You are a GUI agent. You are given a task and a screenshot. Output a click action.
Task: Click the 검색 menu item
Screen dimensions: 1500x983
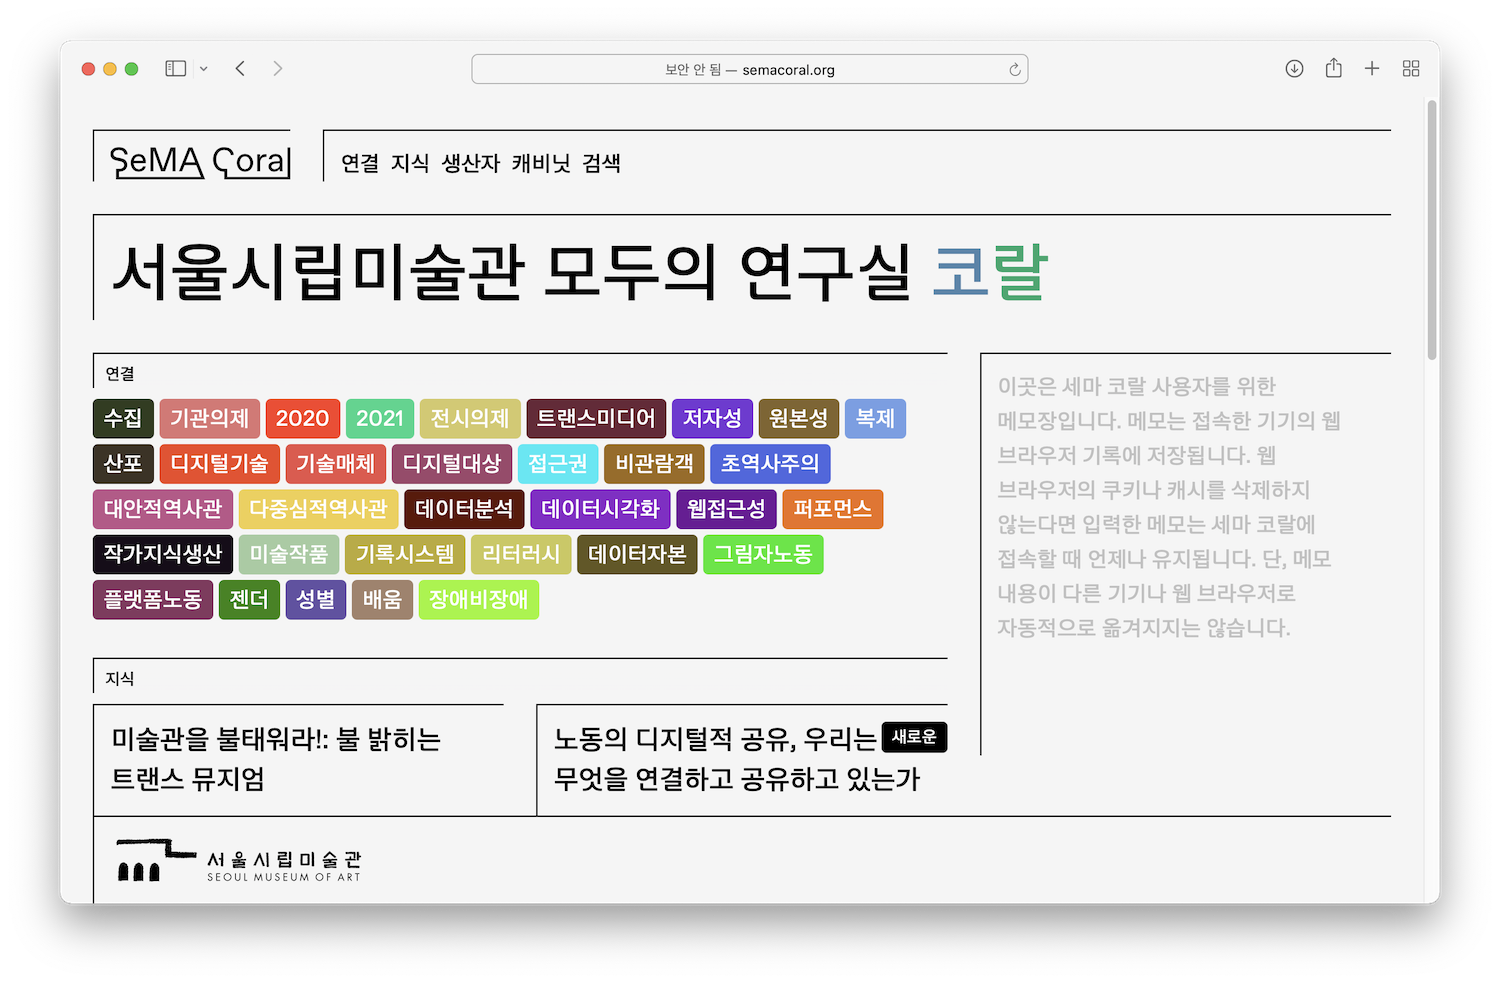click(602, 163)
